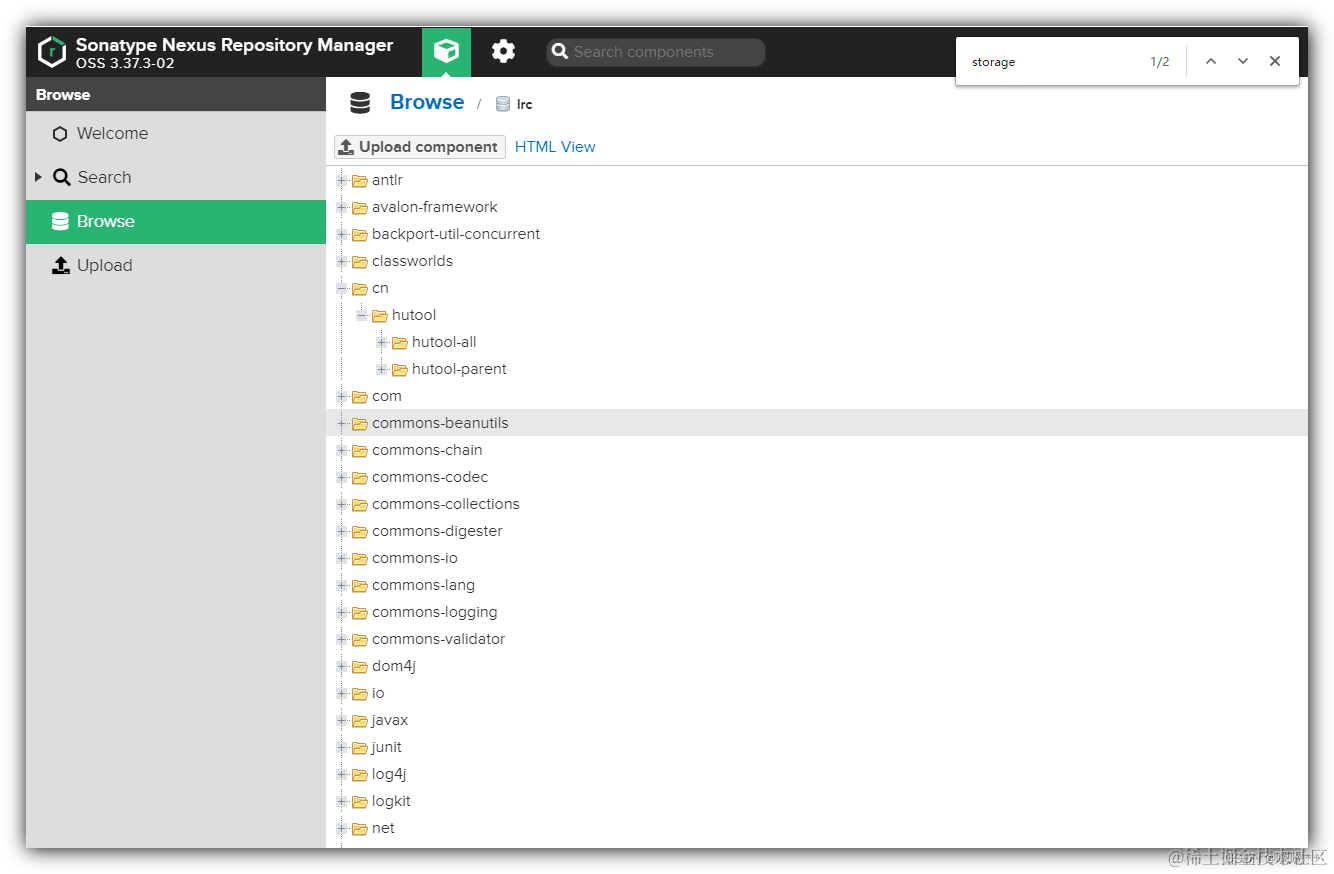Focus the Search components field
The width and height of the screenshot is (1334, 874).
pos(656,52)
